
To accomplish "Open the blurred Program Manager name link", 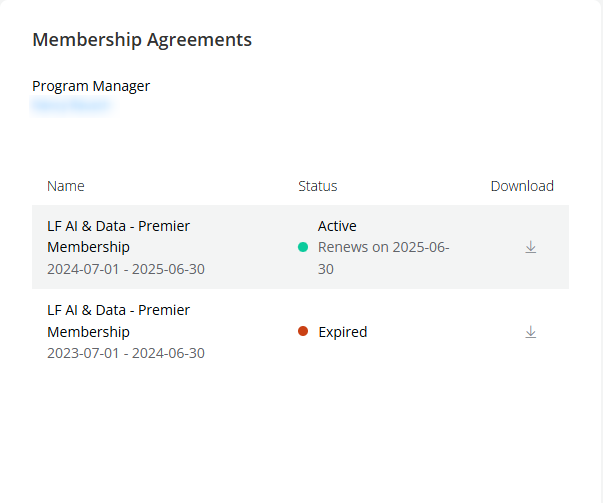I will click(x=71, y=105).
